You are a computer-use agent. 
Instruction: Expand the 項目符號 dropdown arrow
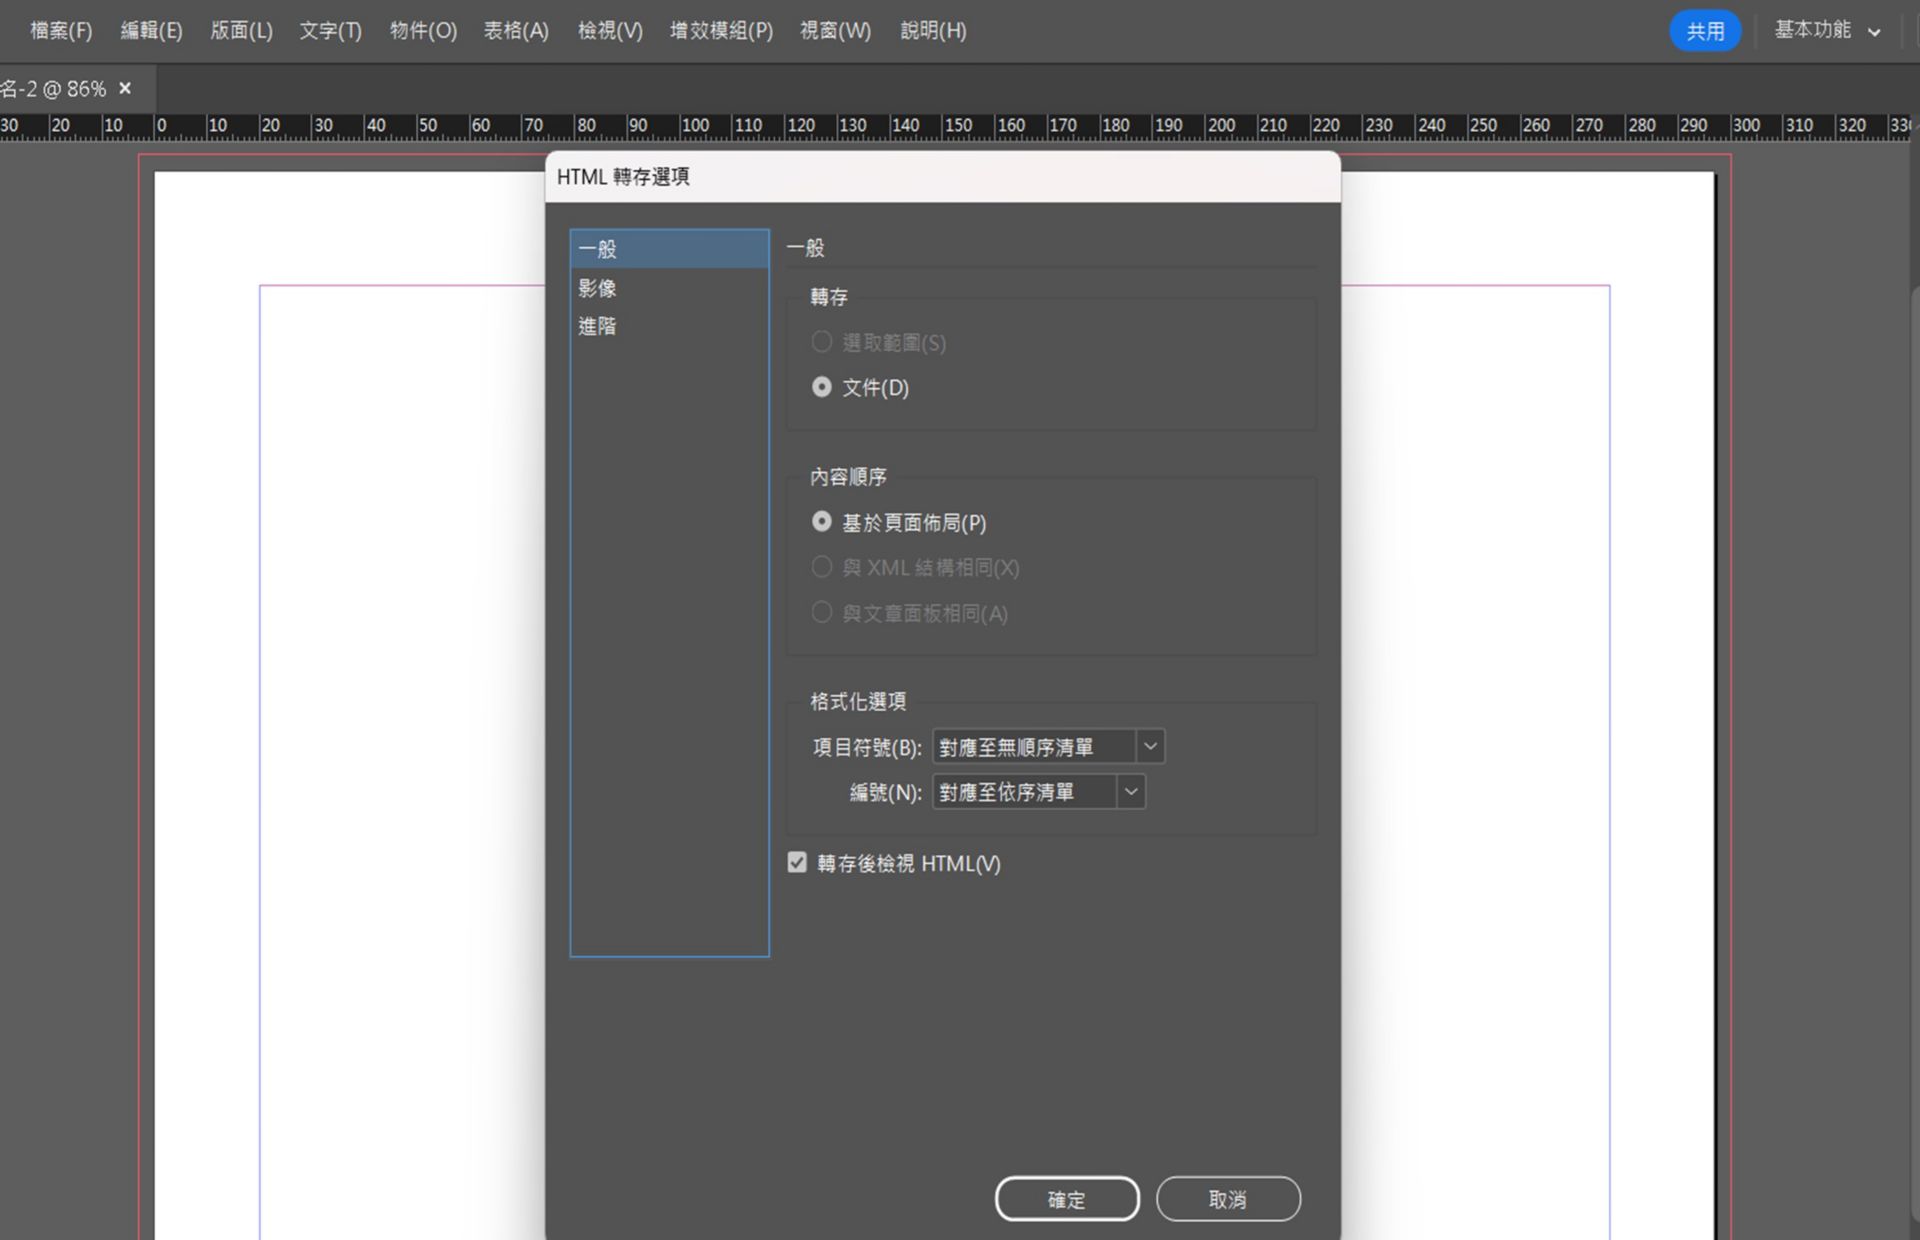[x=1150, y=746]
